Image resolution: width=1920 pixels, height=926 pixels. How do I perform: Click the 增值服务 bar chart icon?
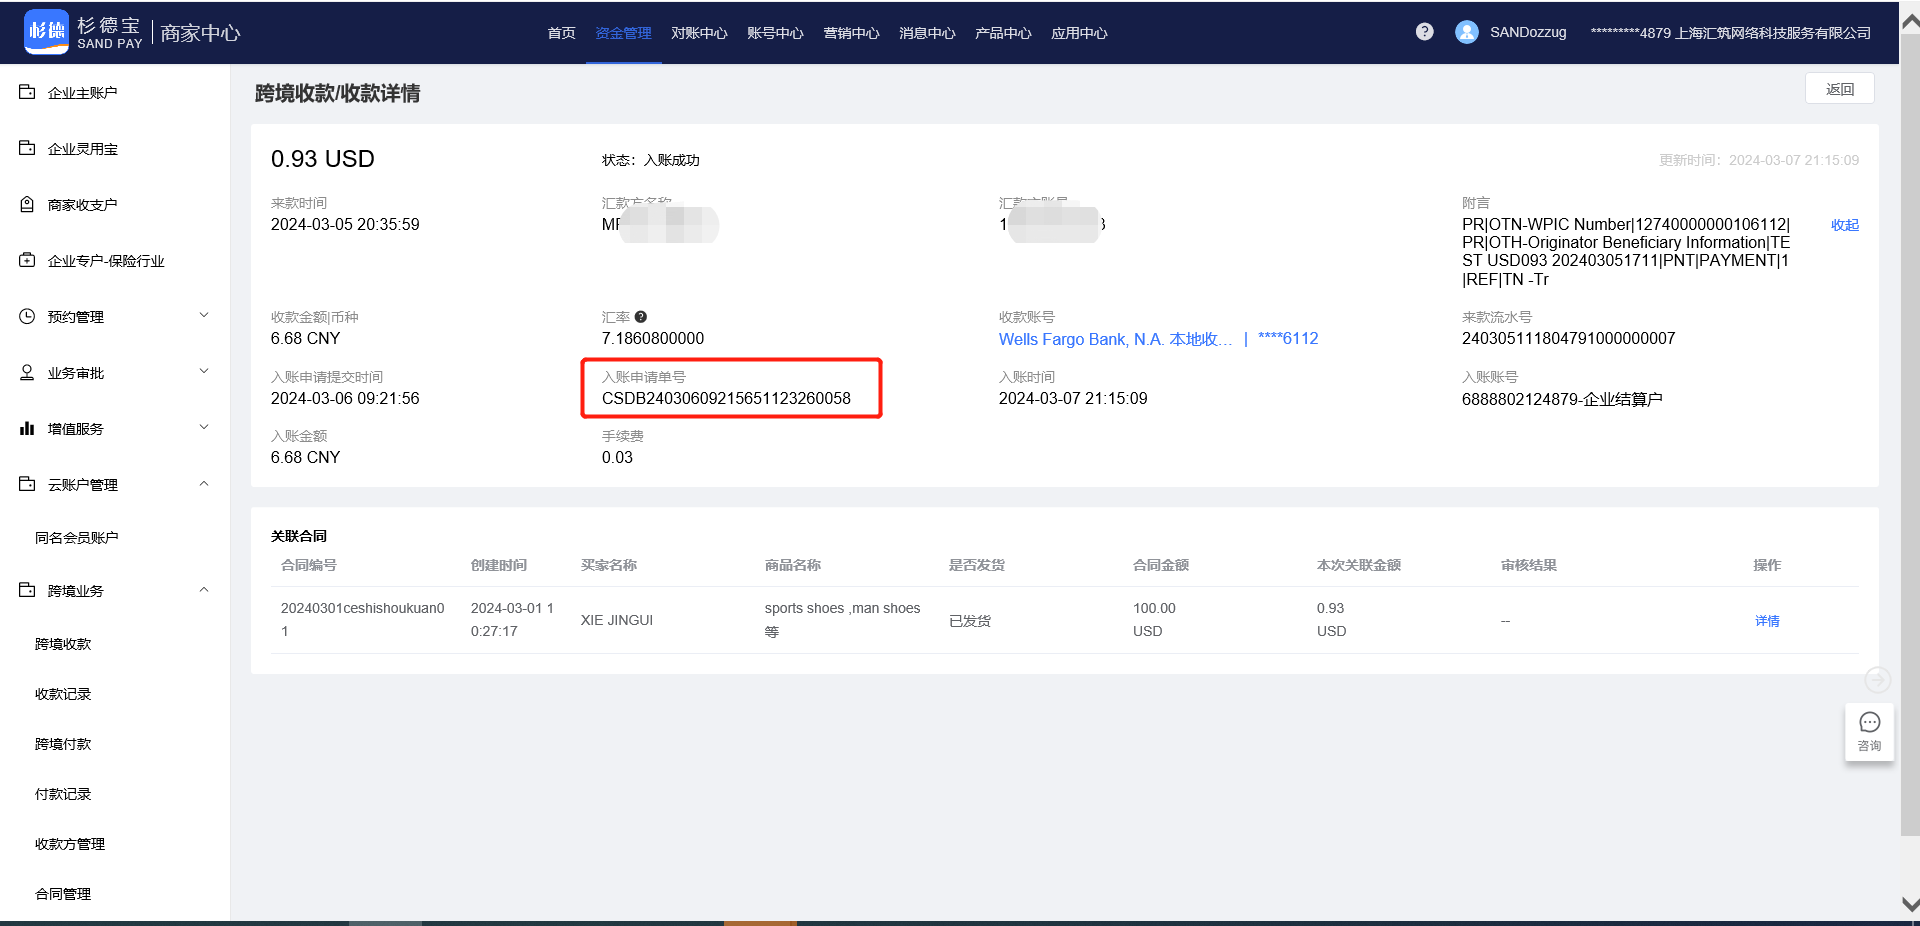[26, 427]
